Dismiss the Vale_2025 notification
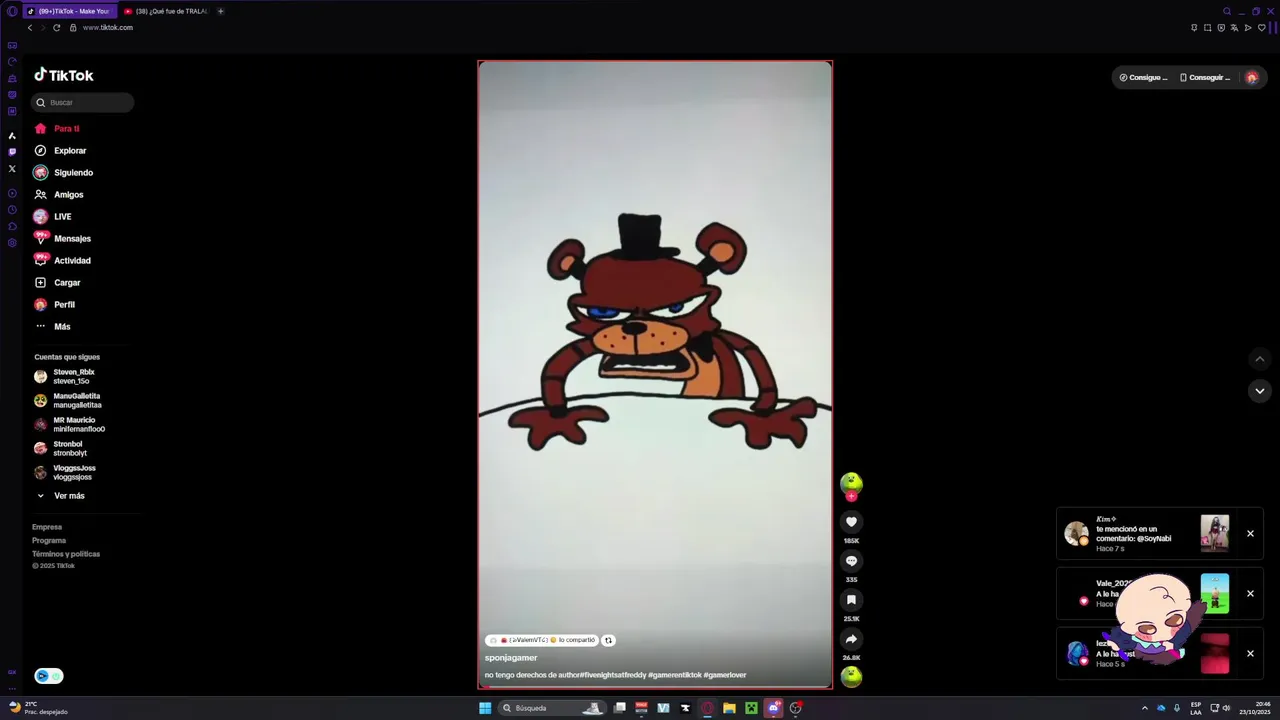1280x720 pixels. point(1250,594)
